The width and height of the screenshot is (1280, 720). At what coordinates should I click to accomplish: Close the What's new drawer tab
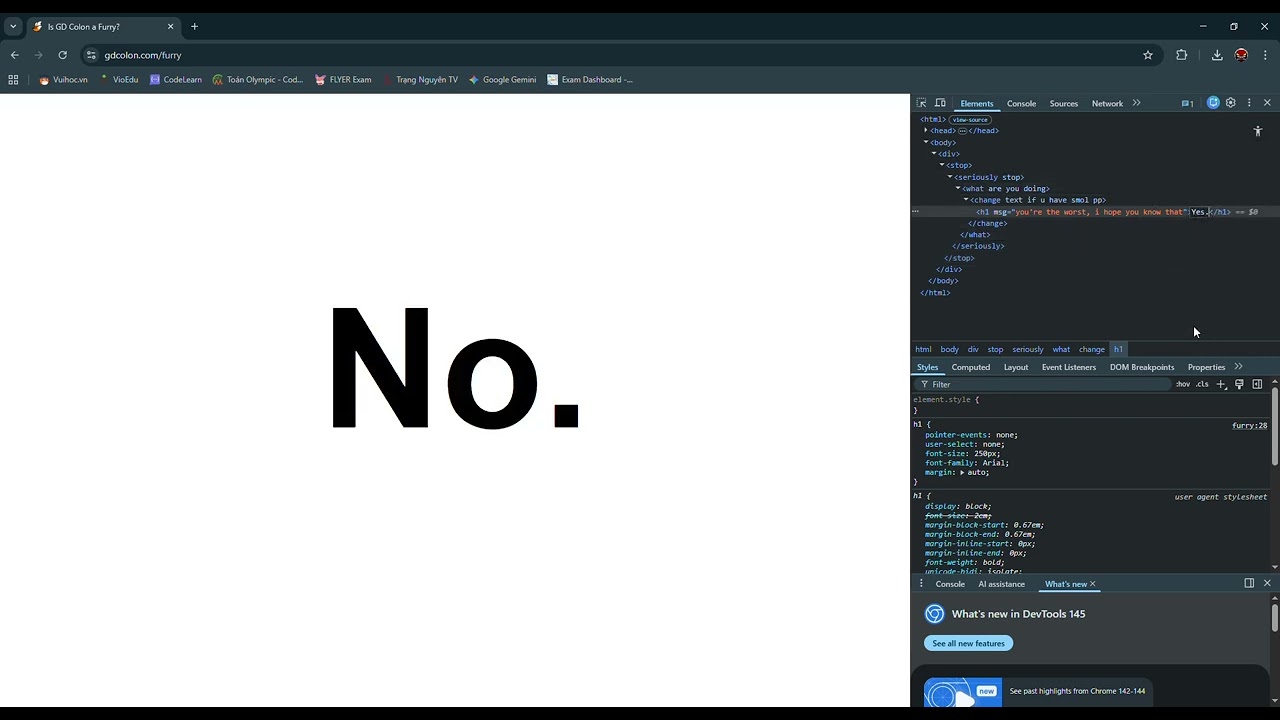coord(1092,584)
